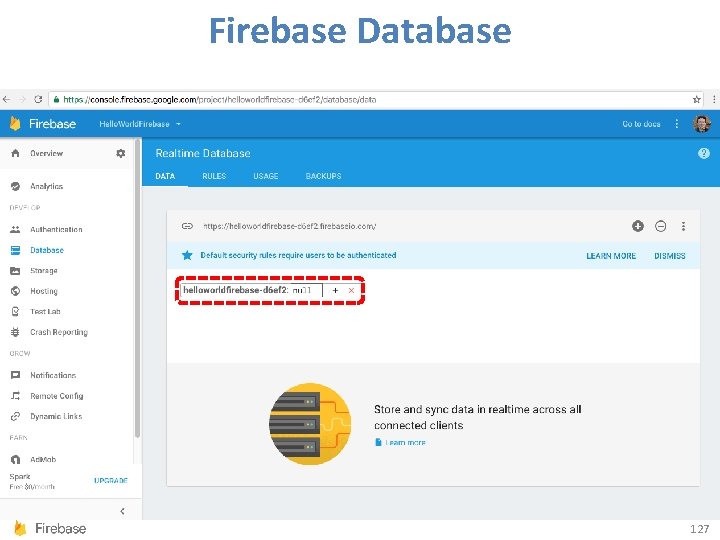Click the sidebar scrollbar
The height and width of the screenshot is (540, 720).
coord(137,289)
